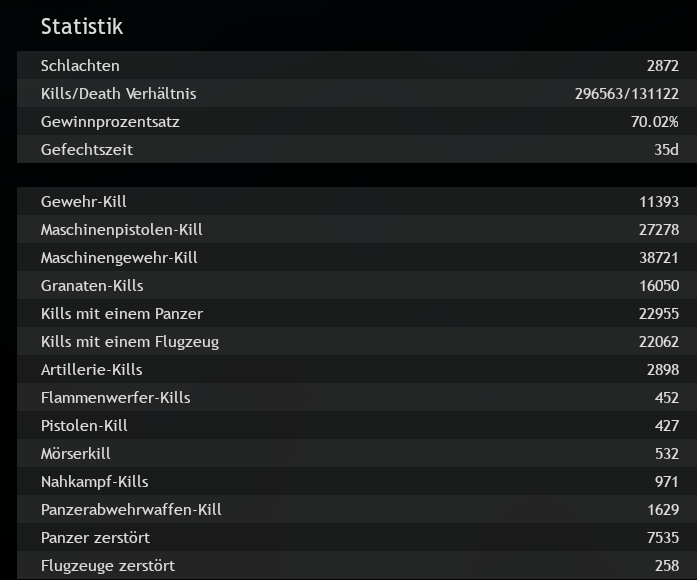This screenshot has width=697, height=580.
Task: Click the Flammenwerfer-Kills row
Action: coord(357,397)
